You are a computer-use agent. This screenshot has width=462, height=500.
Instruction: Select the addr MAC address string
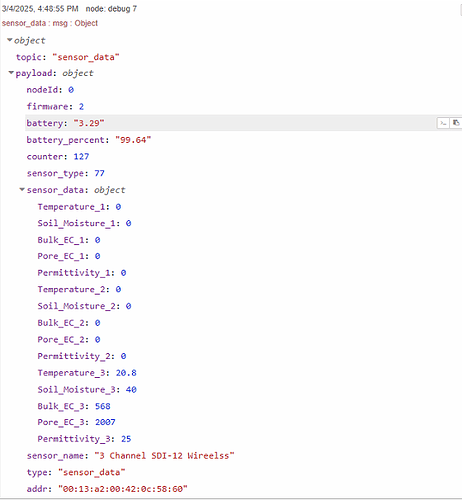[123, 489]
